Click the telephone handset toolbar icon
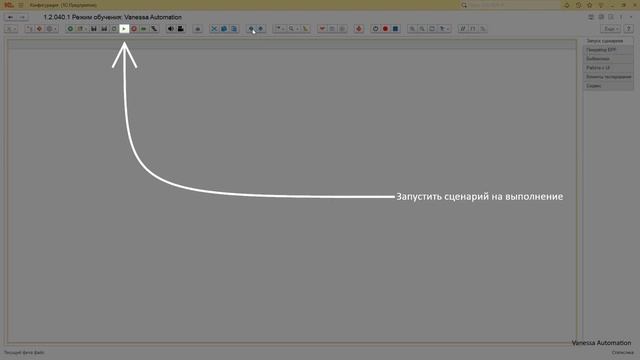The width and height of the screenshot is (640, 360). point(154,29)
